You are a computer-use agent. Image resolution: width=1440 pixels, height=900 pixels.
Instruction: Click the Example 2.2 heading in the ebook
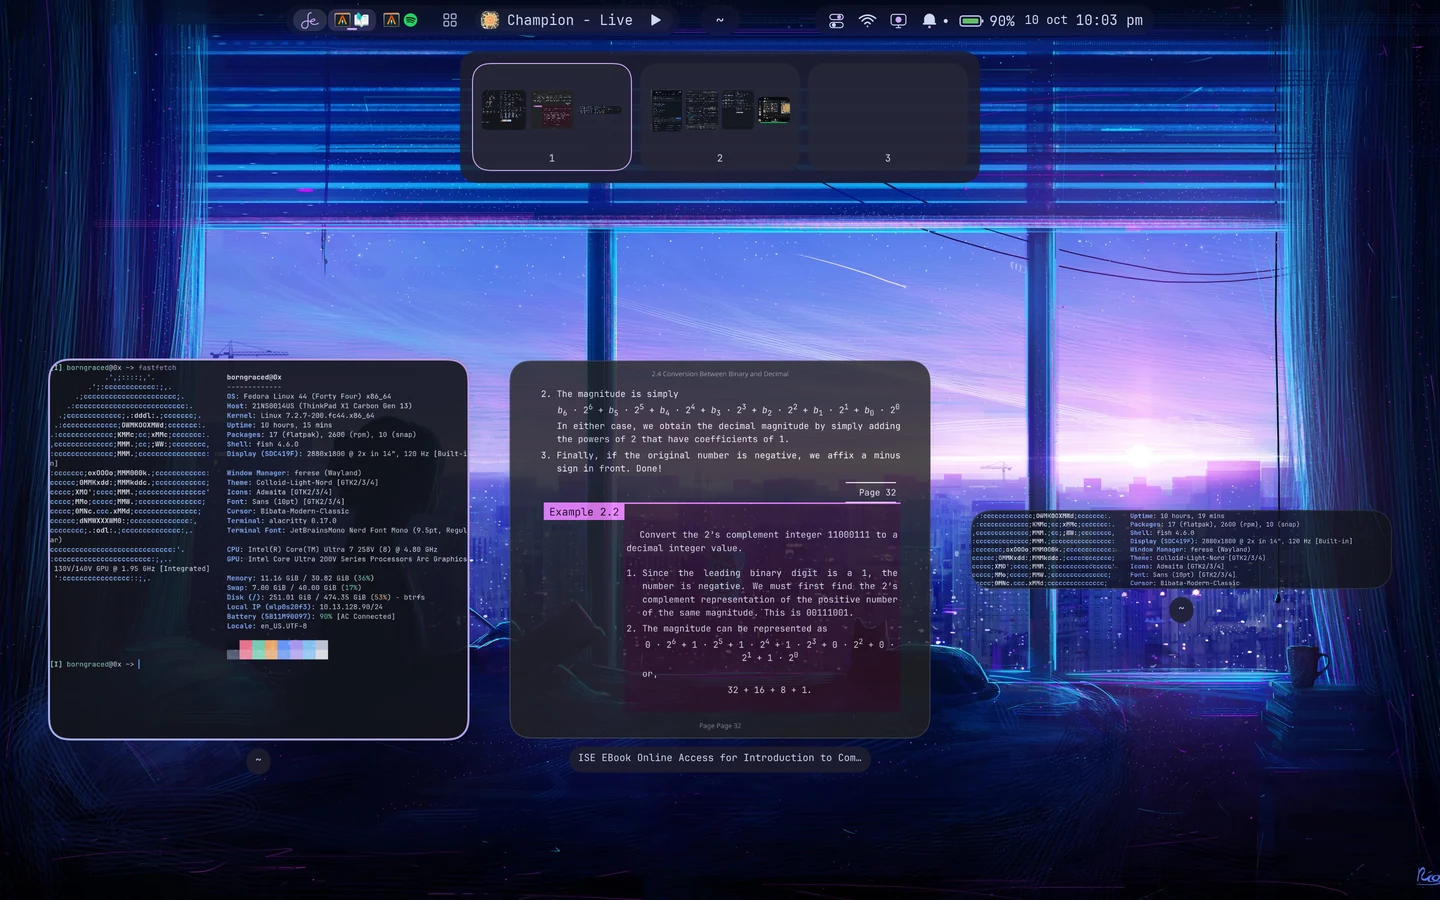pyautogui.click(x=584, y=511)
